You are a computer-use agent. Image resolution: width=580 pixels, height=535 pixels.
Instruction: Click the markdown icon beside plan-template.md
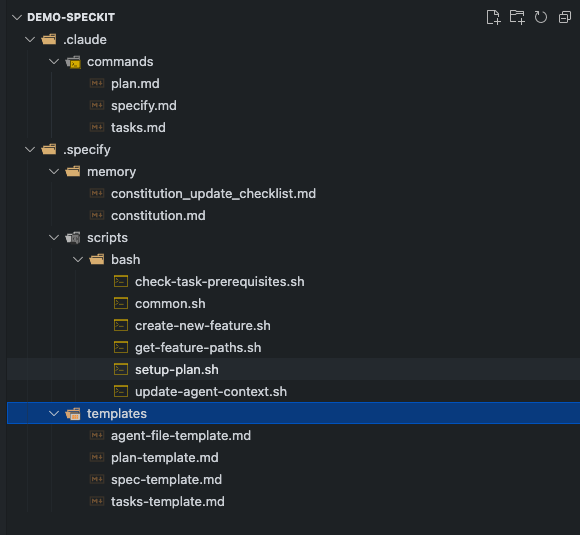[x=97, y=457]
